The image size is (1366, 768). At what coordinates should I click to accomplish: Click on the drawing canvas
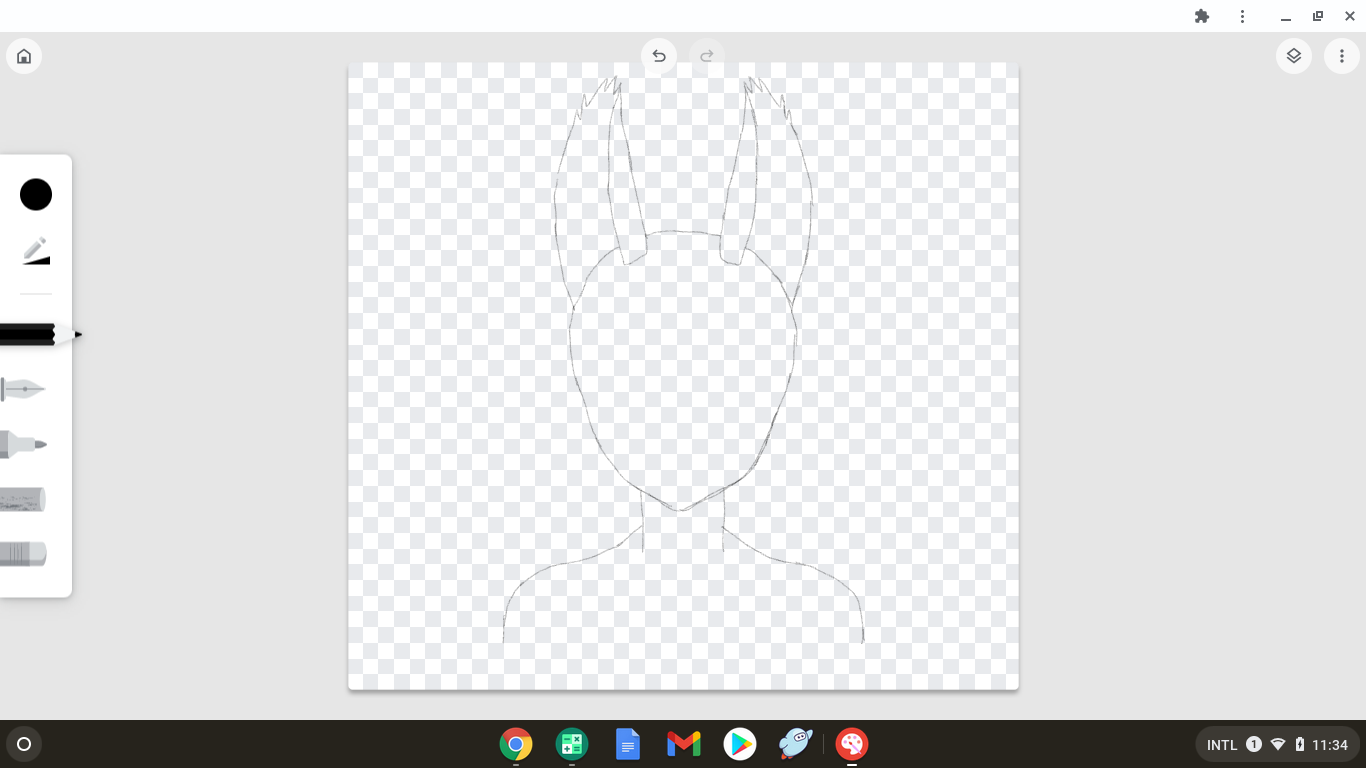coord(683,376)
